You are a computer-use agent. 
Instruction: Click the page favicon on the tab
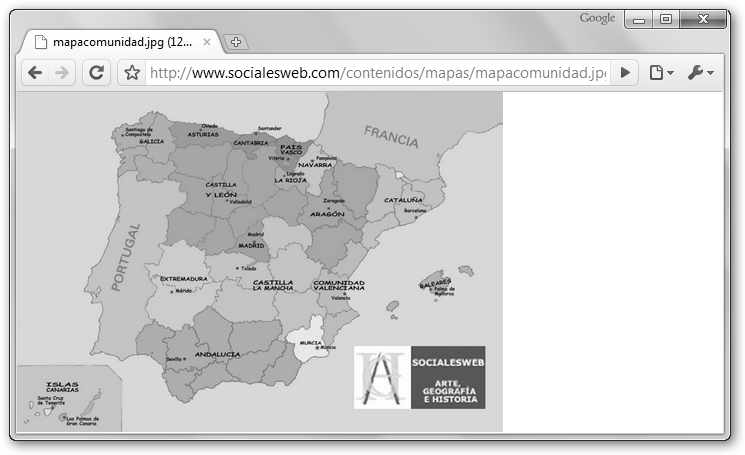coord(40,42)
